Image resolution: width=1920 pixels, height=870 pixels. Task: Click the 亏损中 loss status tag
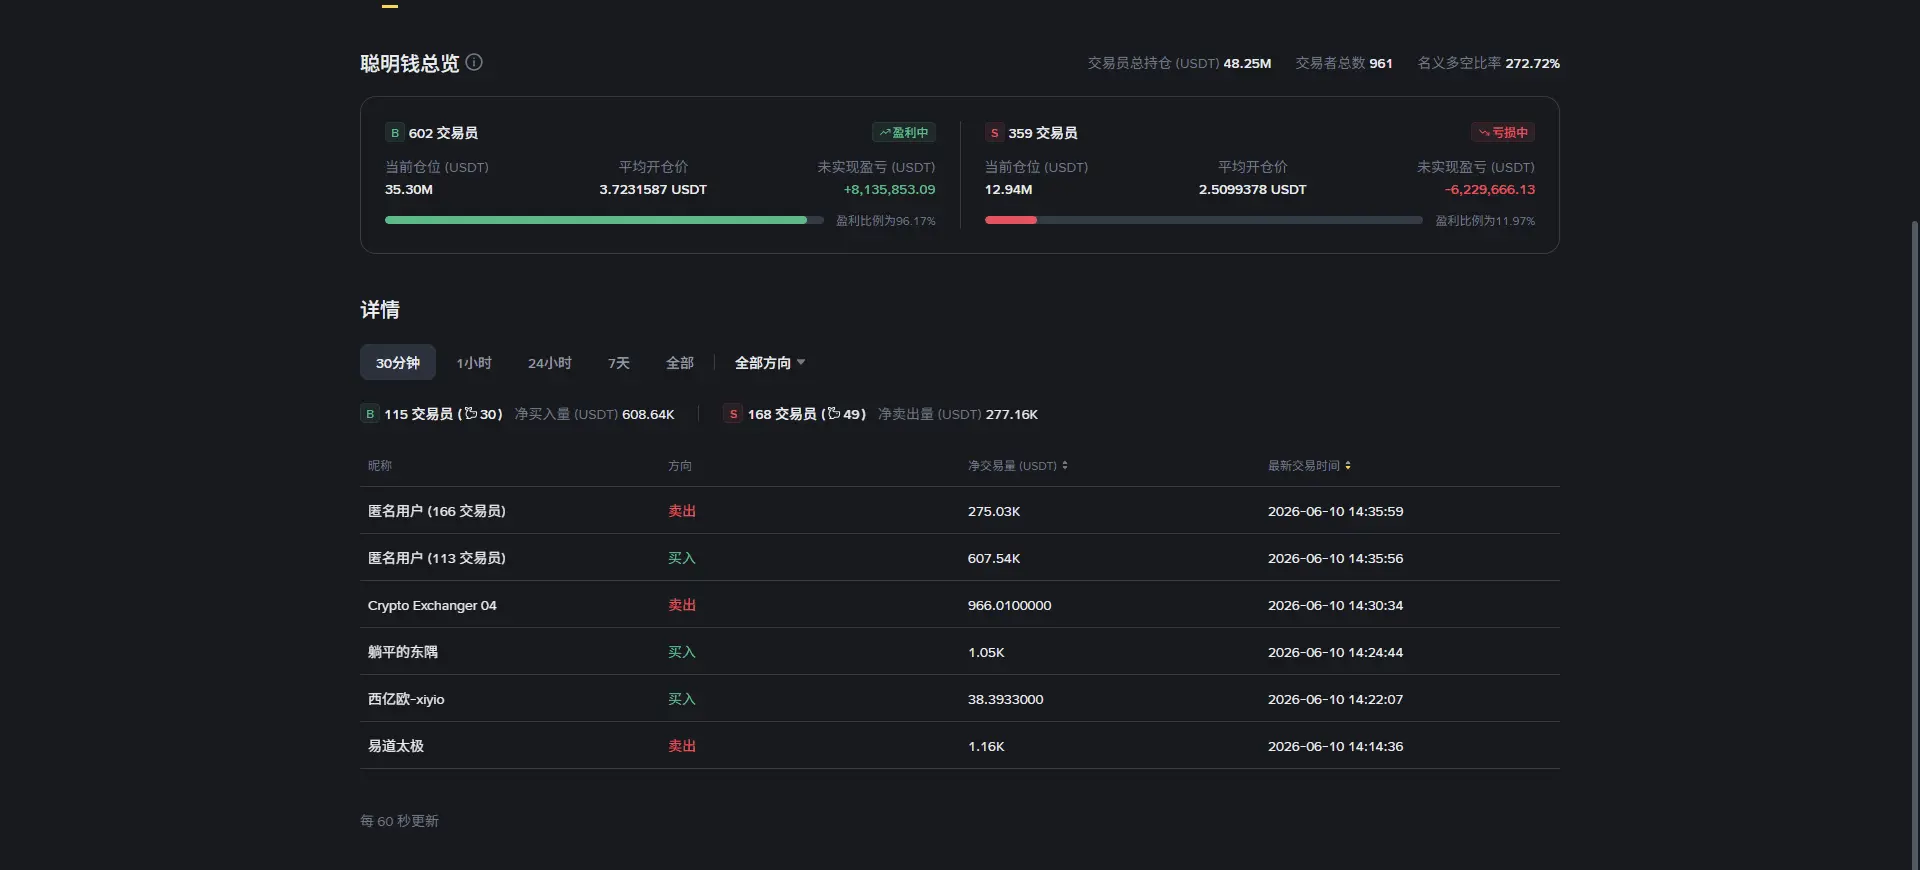(1503, 132)
